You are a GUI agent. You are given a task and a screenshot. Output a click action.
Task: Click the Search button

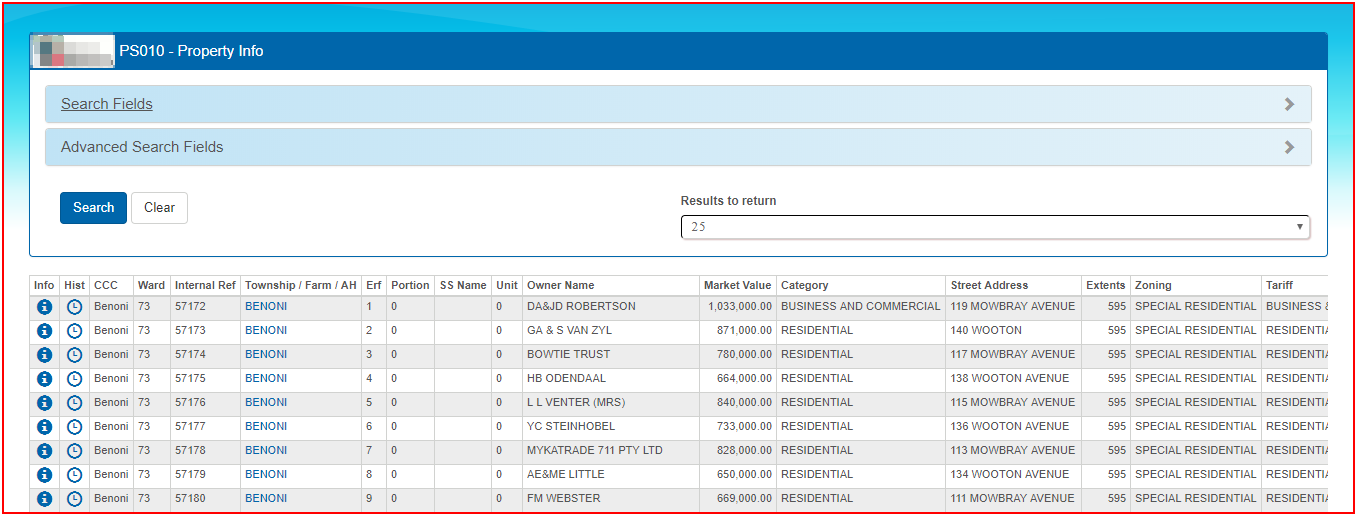tap(93, 208)
